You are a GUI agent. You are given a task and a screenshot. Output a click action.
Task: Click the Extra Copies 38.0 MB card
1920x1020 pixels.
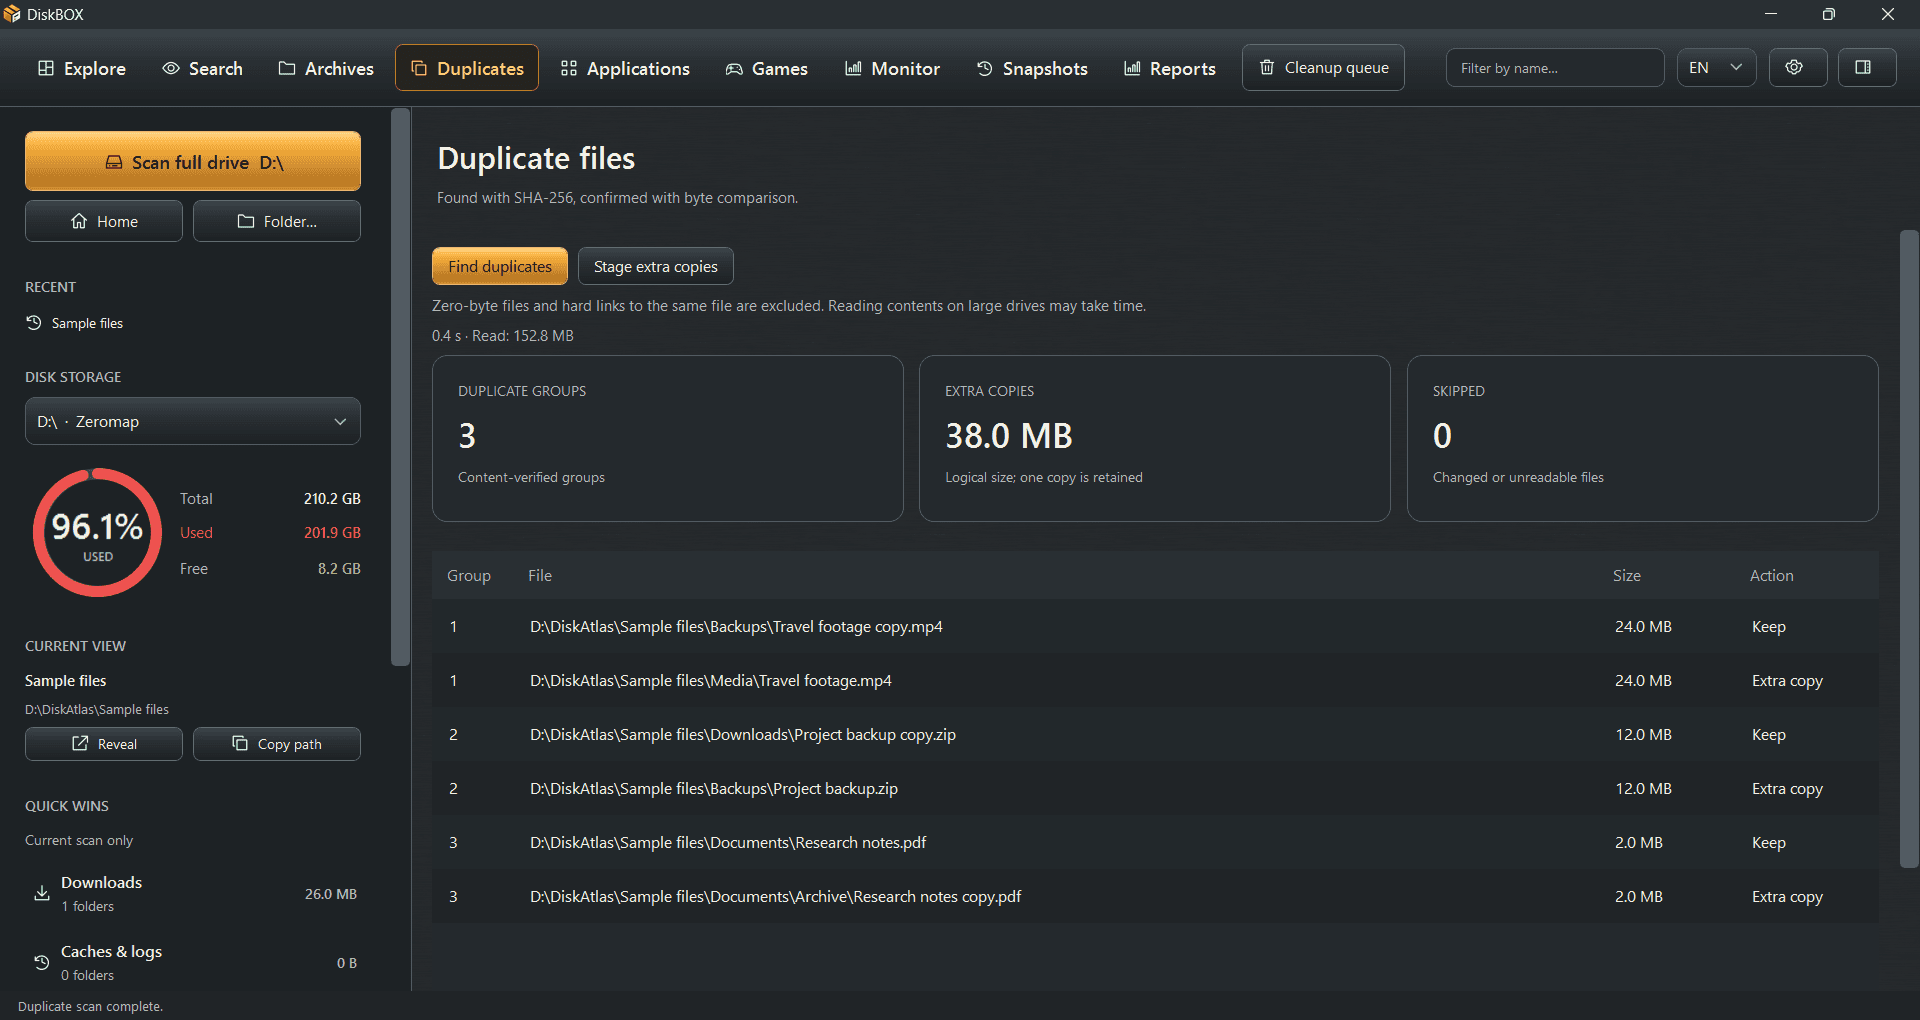pyautogui.click(x=1155, y=438)
